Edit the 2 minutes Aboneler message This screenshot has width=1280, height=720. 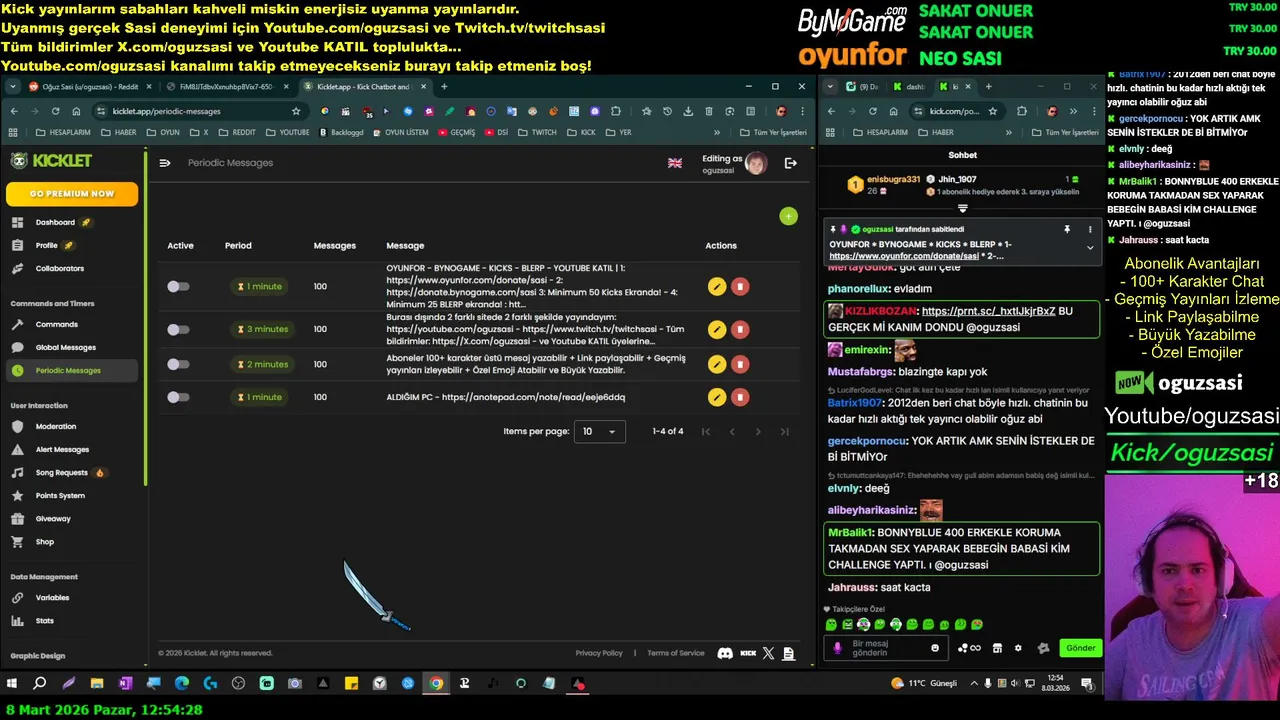[x=716, y=364]
